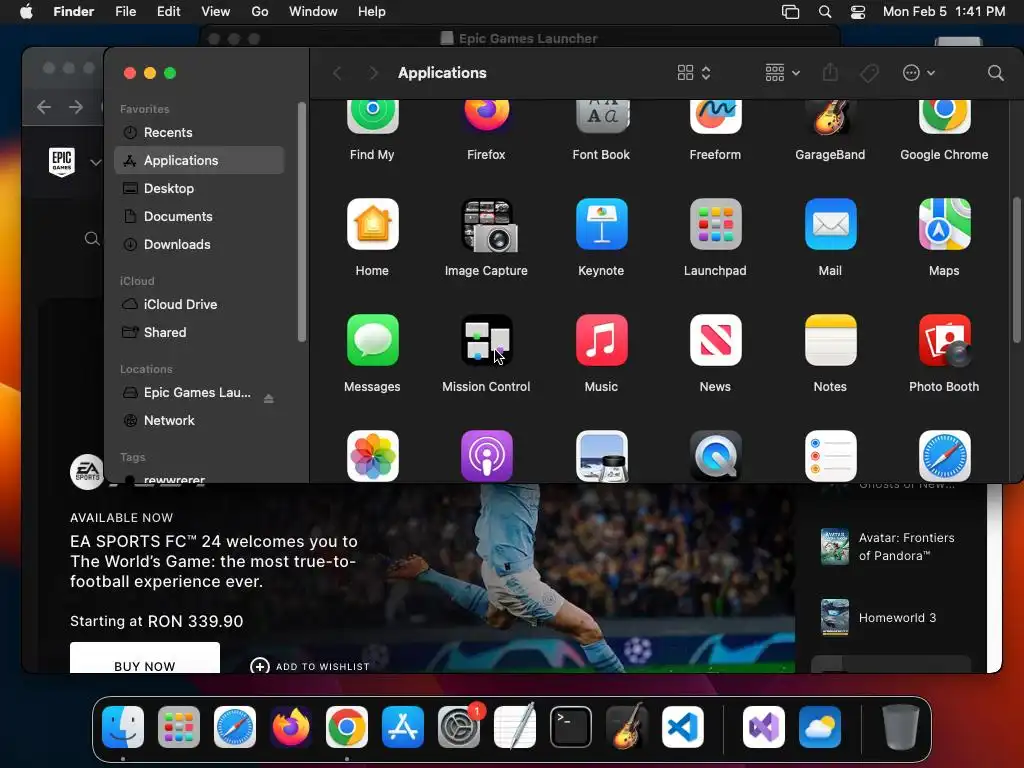1024x768 pixels.
Task: Select the Photos app pinwheel icon
Action: [x=372, y=456]
